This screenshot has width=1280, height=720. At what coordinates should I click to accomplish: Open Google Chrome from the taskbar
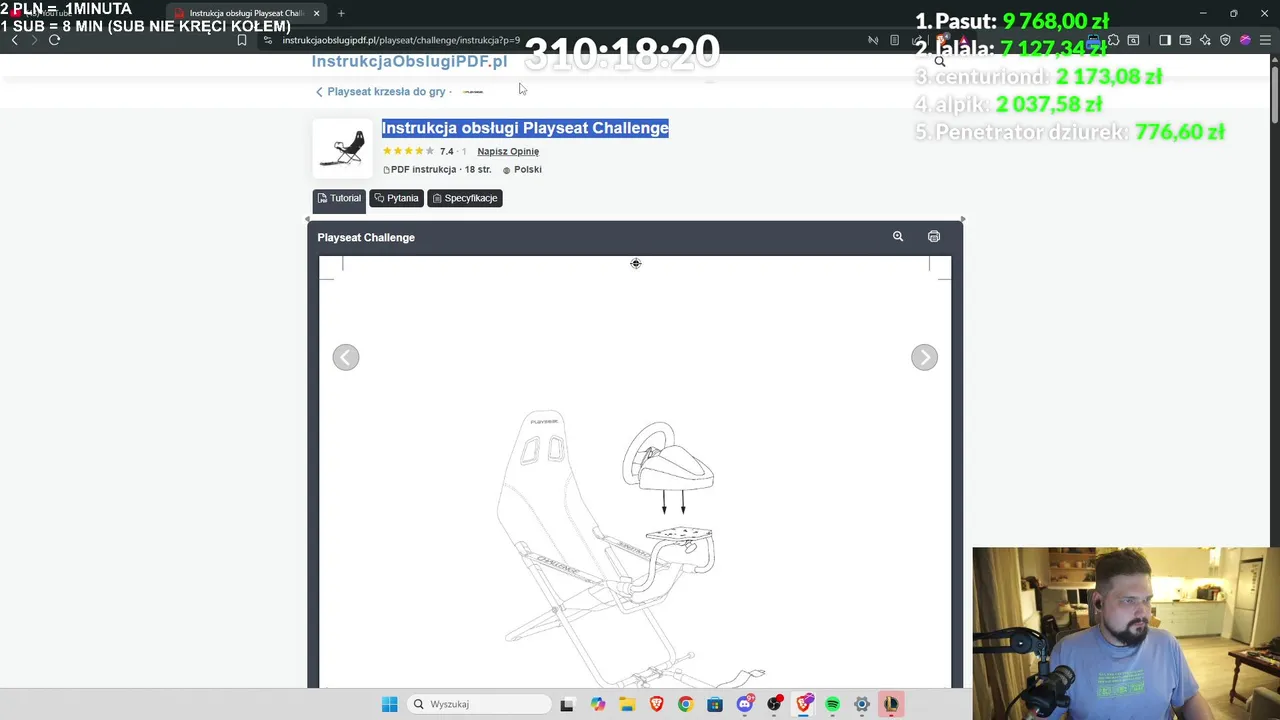tap(685, 704)
